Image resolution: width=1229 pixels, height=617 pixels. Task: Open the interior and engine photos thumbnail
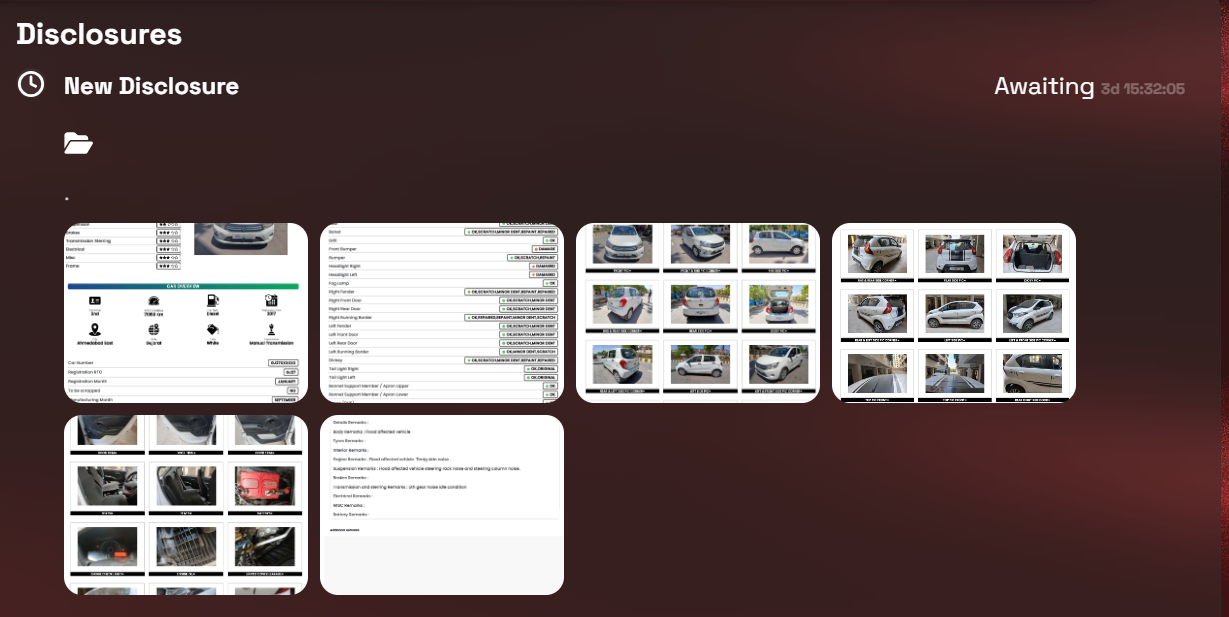click(x=186, y=504)
